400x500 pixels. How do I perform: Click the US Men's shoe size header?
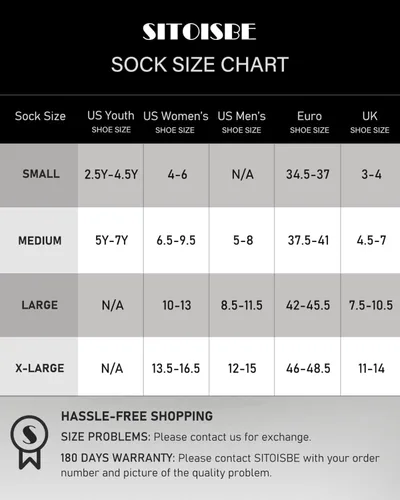241,122
